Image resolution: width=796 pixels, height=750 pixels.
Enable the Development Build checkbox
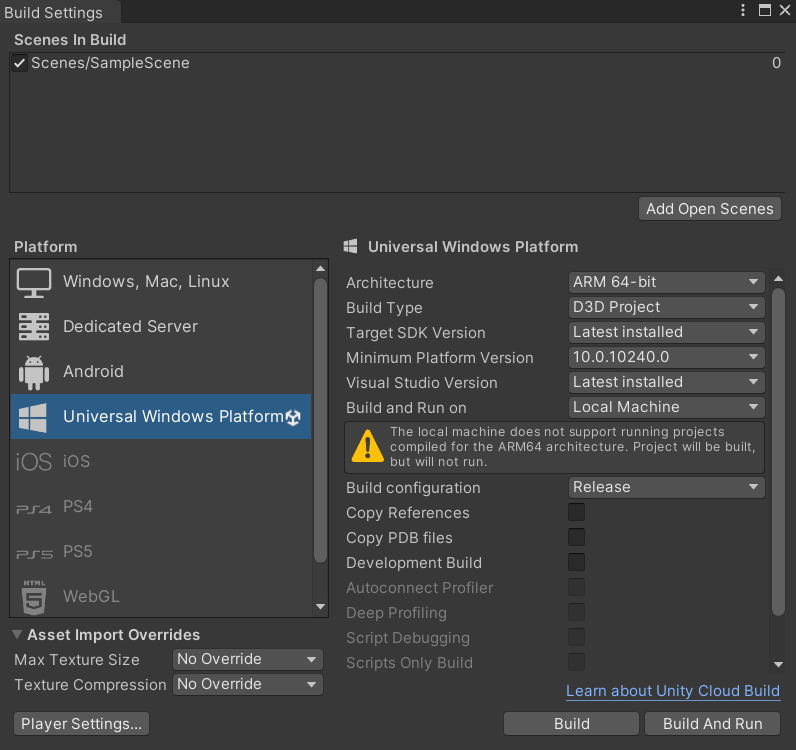pos(576,562)
